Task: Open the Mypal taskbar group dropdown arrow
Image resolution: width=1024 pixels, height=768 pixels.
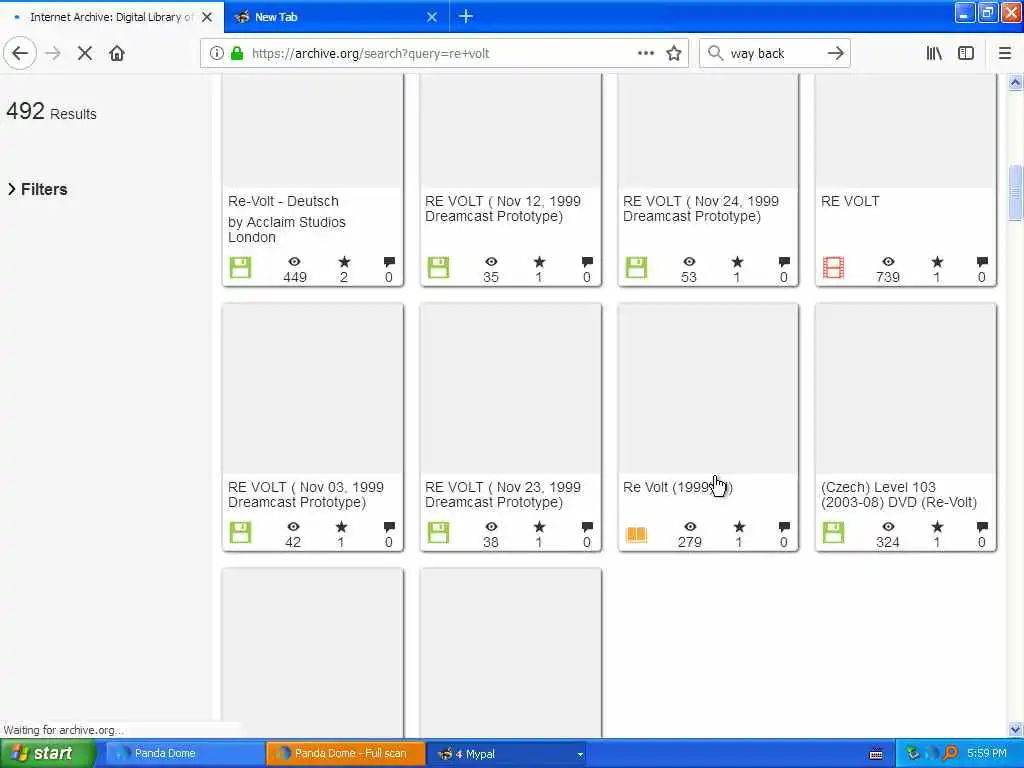Action: coord(579,754)
